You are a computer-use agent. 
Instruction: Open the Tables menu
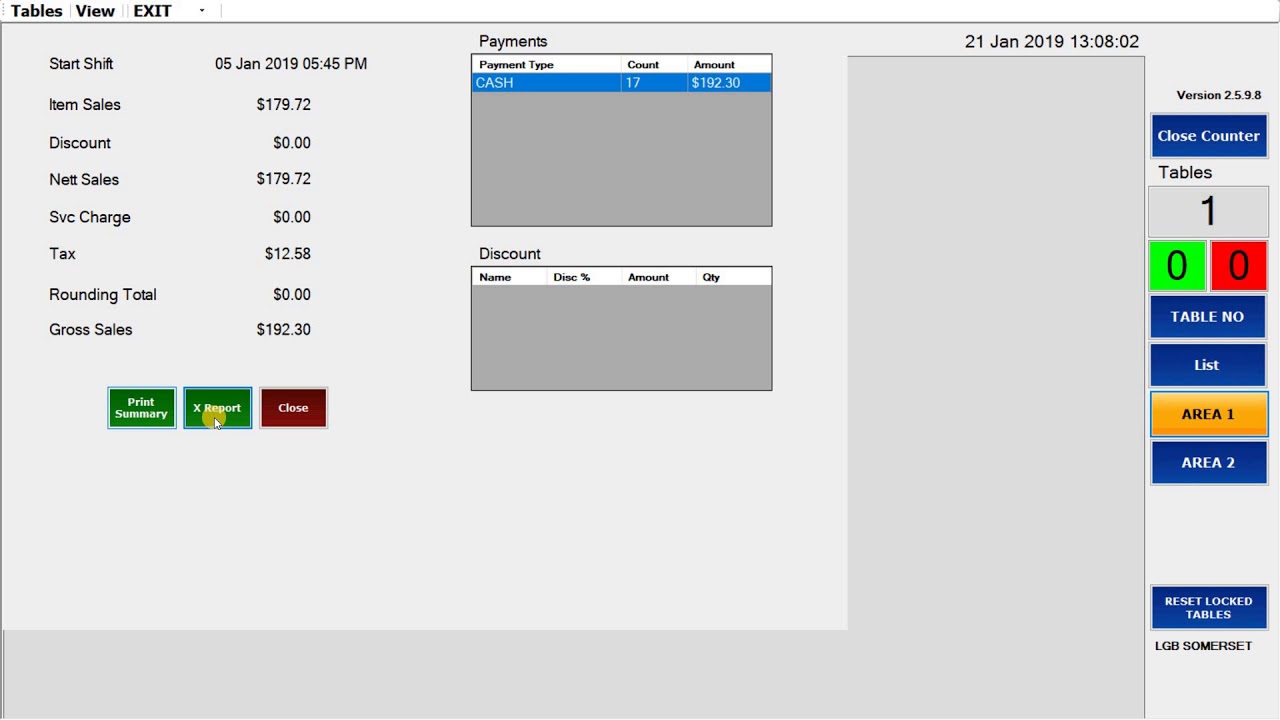37,11
